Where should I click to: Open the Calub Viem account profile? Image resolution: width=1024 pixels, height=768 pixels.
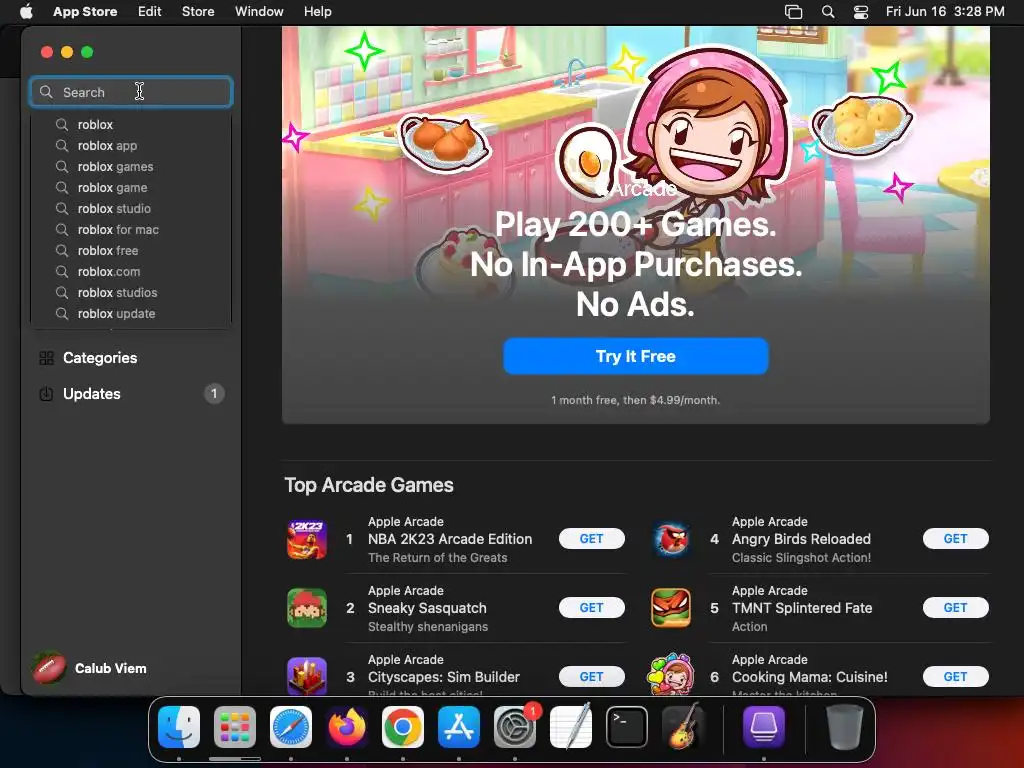(x=91, y=668)
